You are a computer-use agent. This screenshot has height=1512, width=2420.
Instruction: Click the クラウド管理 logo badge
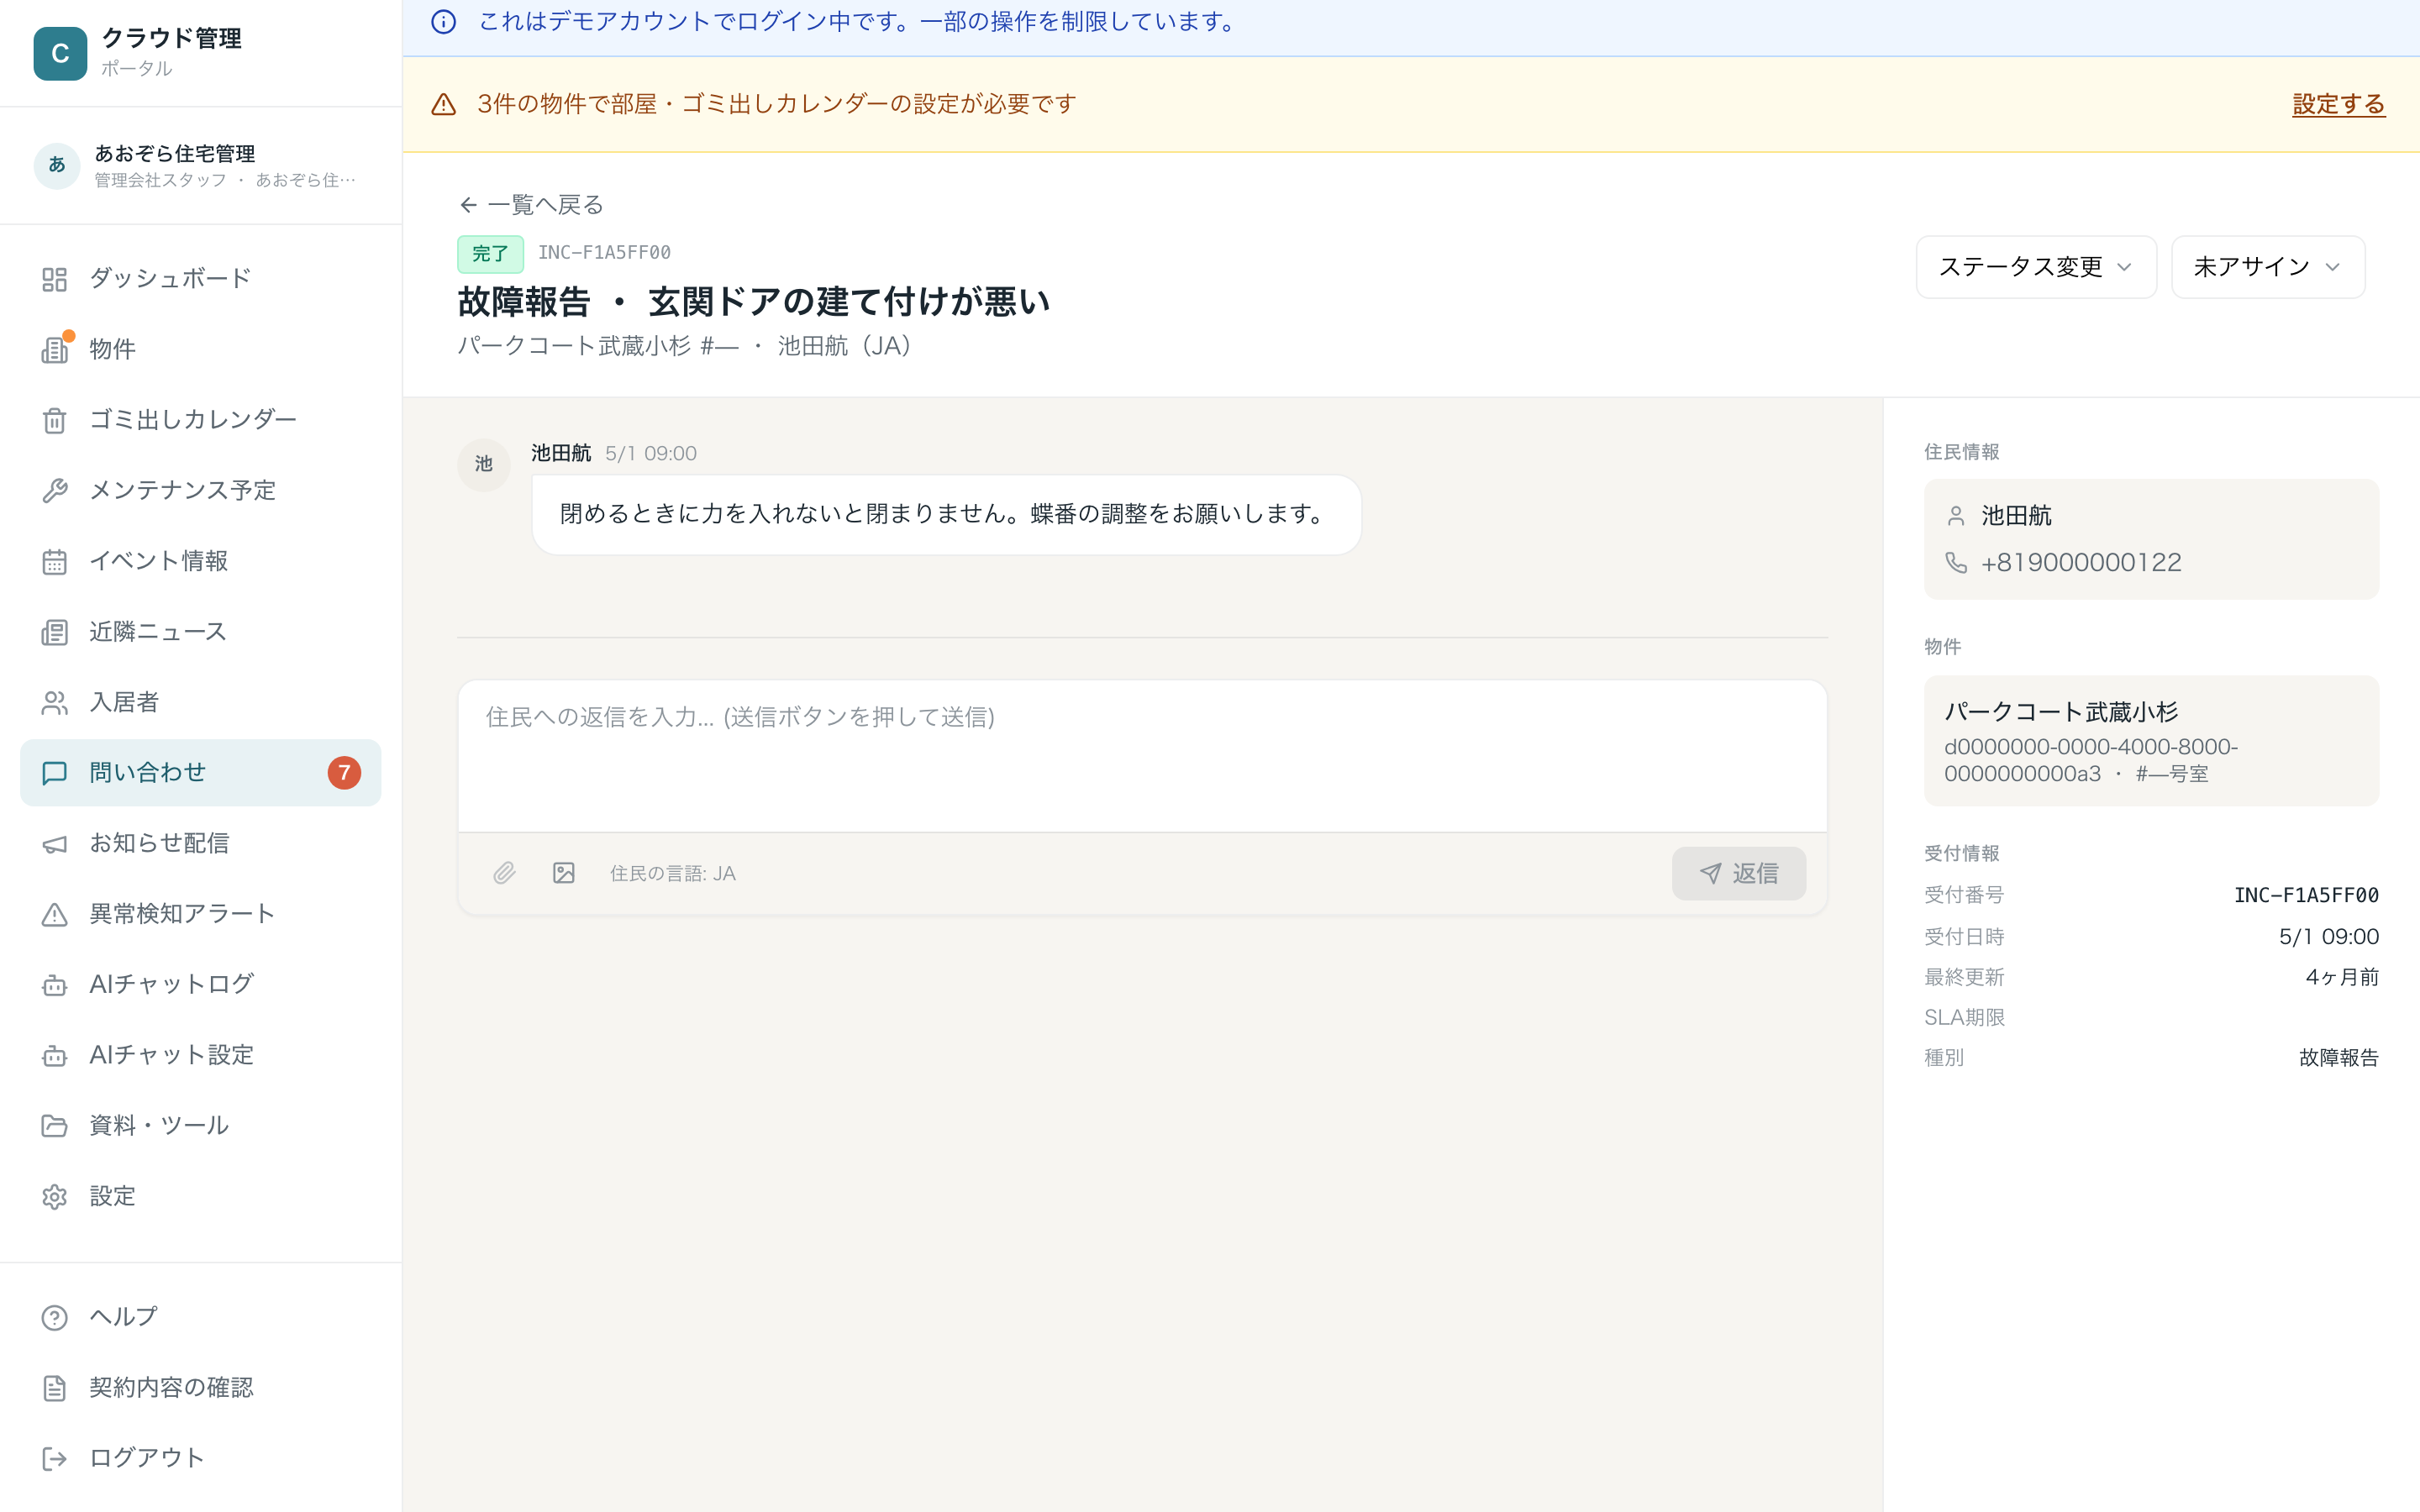pyautogui.click(x=60, y=53)
